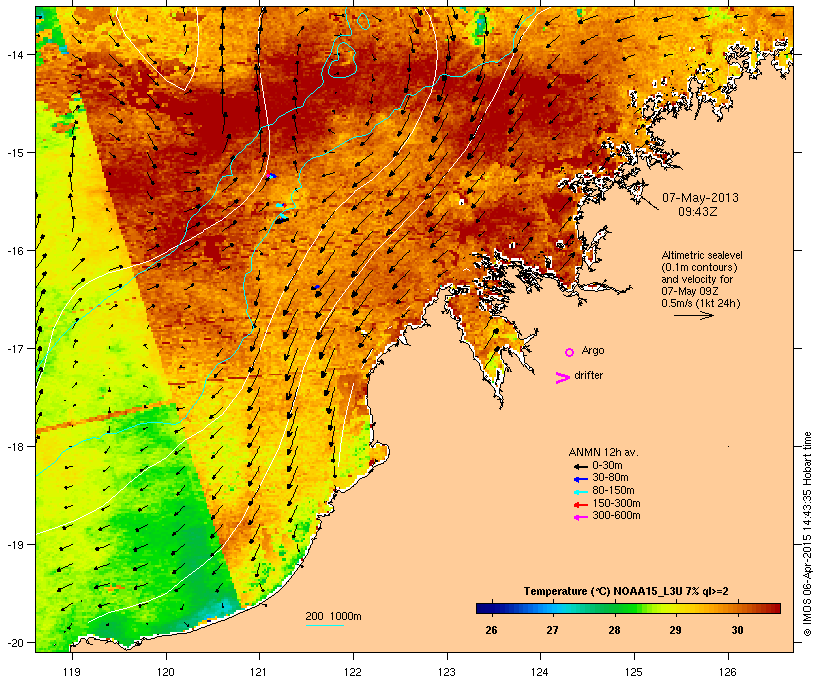Click the 'ANMN 12h av.' heading
The image size is (820, 680).
[x=603, y=452]
